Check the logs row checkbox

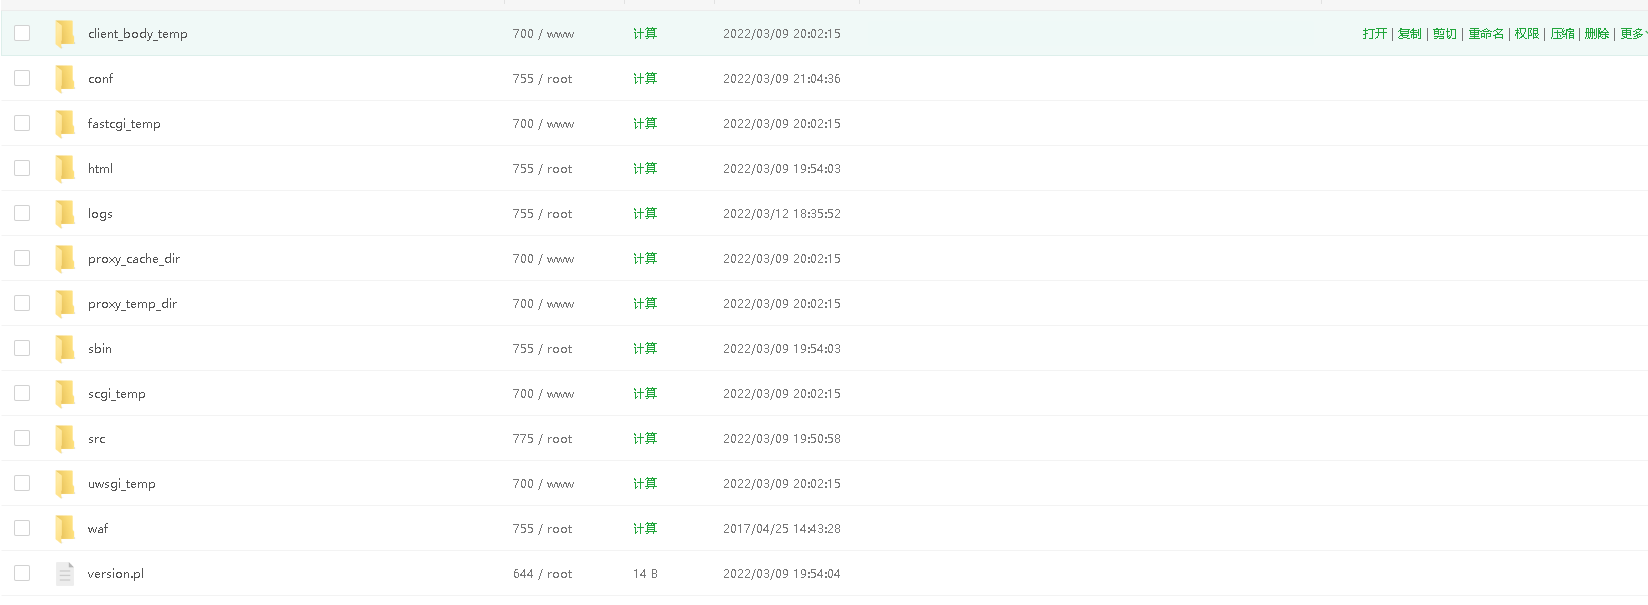22,213
